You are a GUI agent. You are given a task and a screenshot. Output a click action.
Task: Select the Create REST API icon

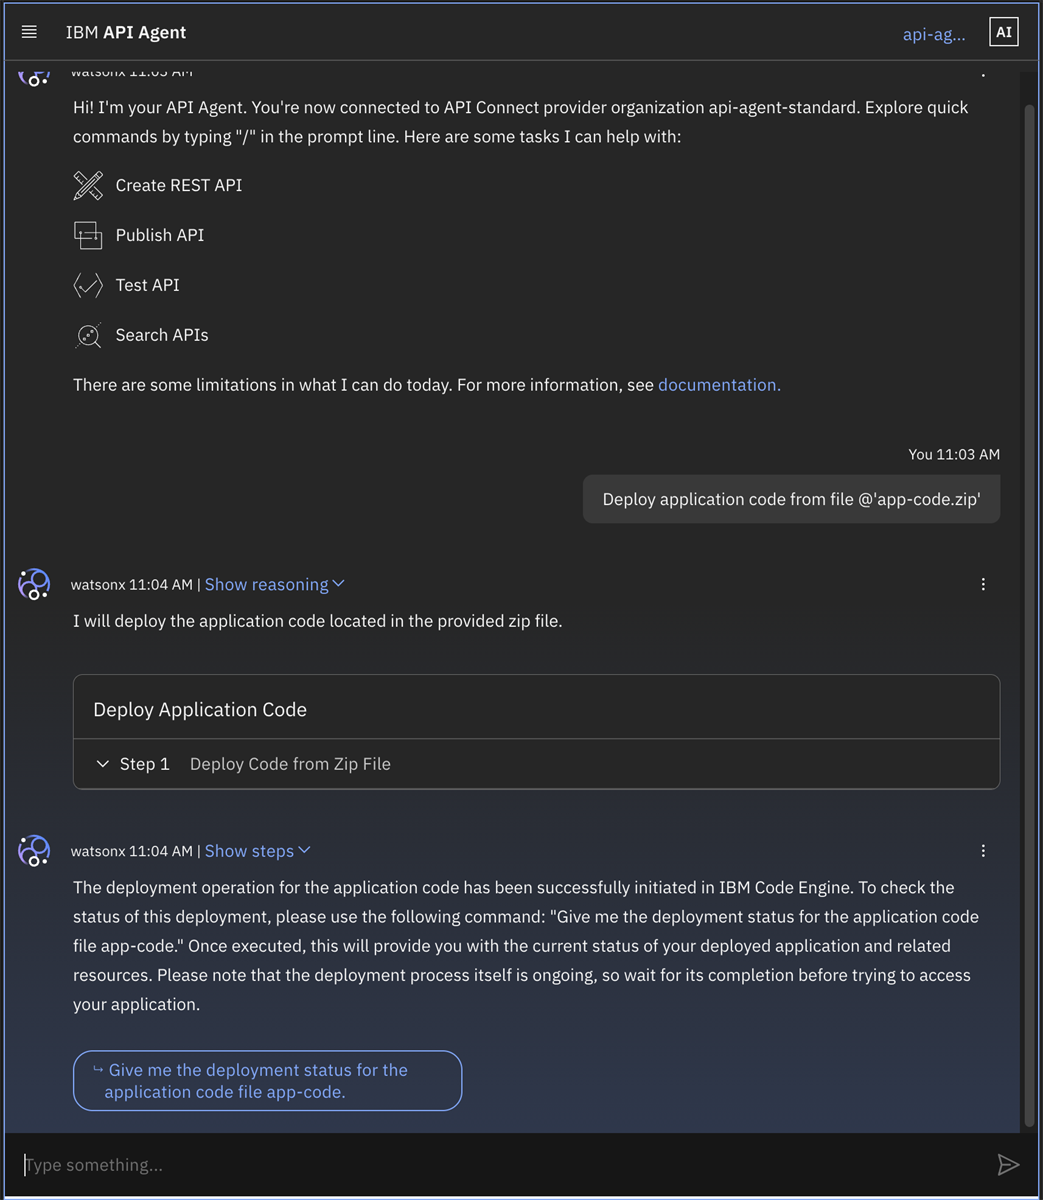point(88,185)
